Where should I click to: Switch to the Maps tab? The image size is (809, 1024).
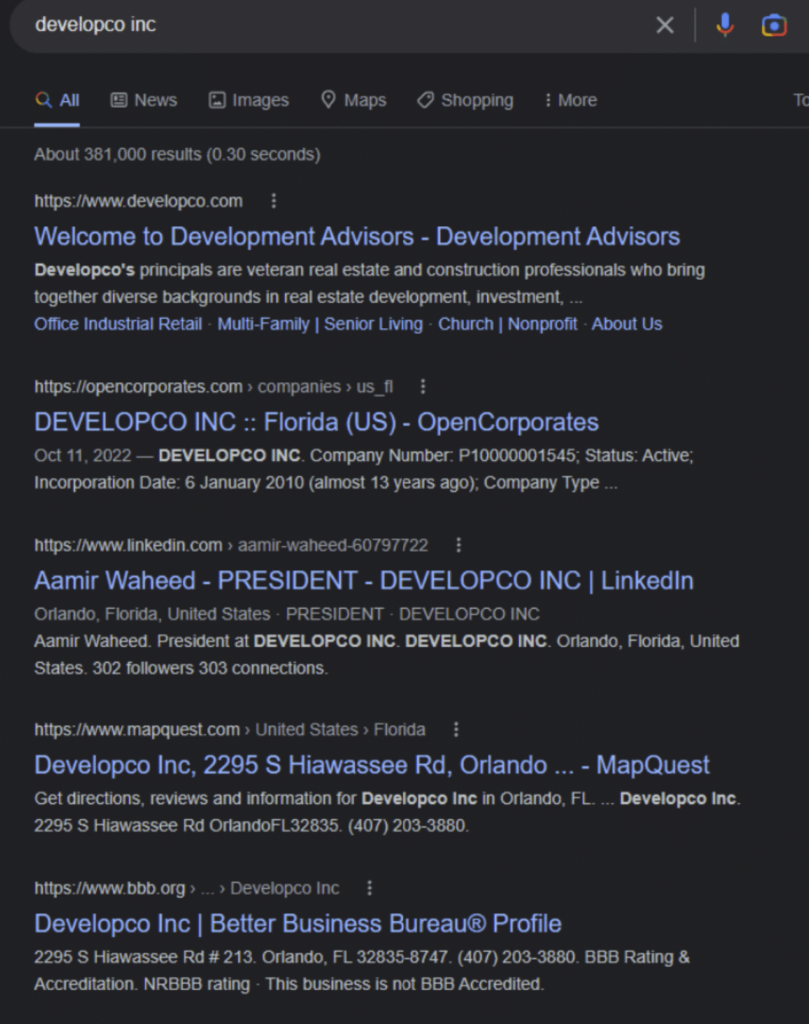click(x=354, y=100)
